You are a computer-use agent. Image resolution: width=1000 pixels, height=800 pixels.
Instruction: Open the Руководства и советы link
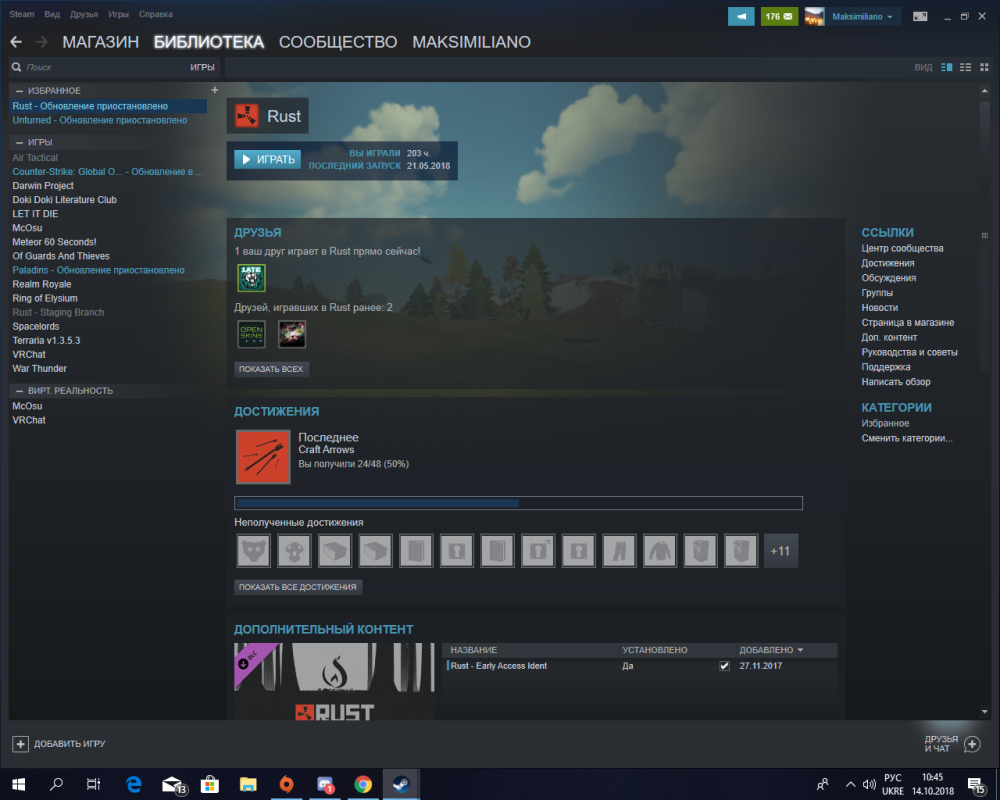tap(909, 352)
